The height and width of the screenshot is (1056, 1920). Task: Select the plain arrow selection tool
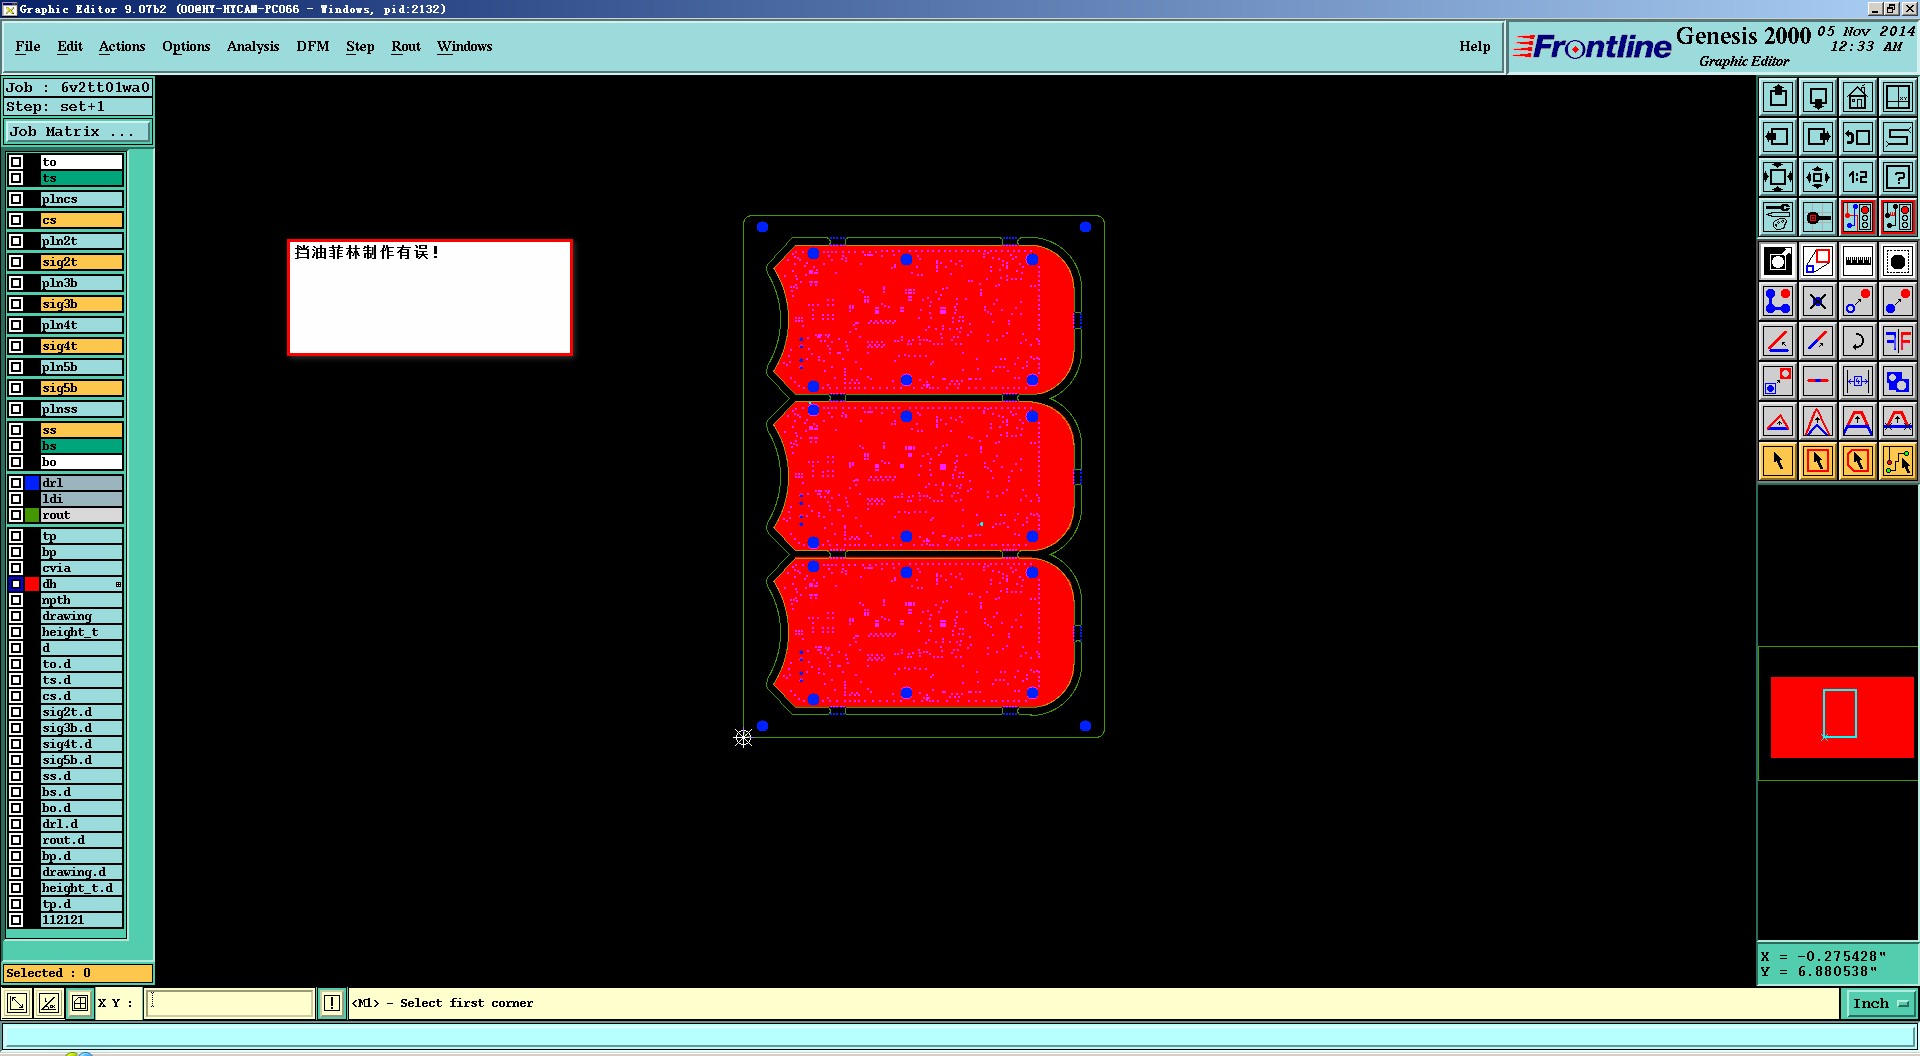click(x=1778, y=461)
